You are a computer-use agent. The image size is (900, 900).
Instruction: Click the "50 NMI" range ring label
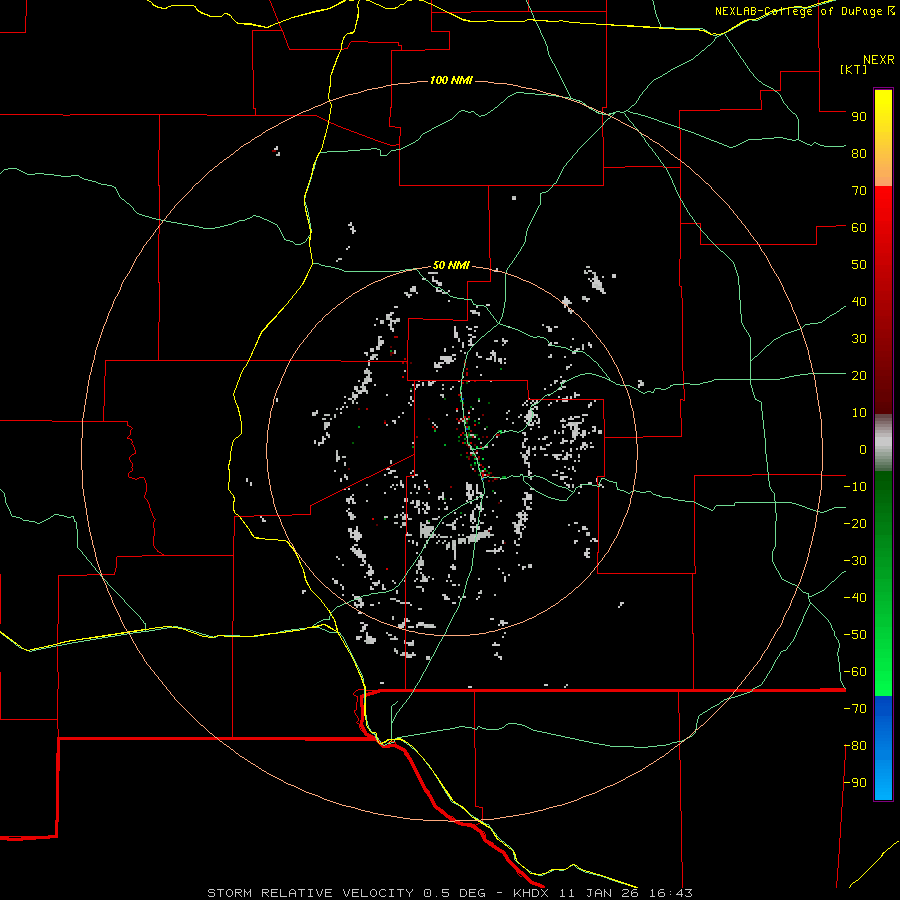(x=451, y=265)
